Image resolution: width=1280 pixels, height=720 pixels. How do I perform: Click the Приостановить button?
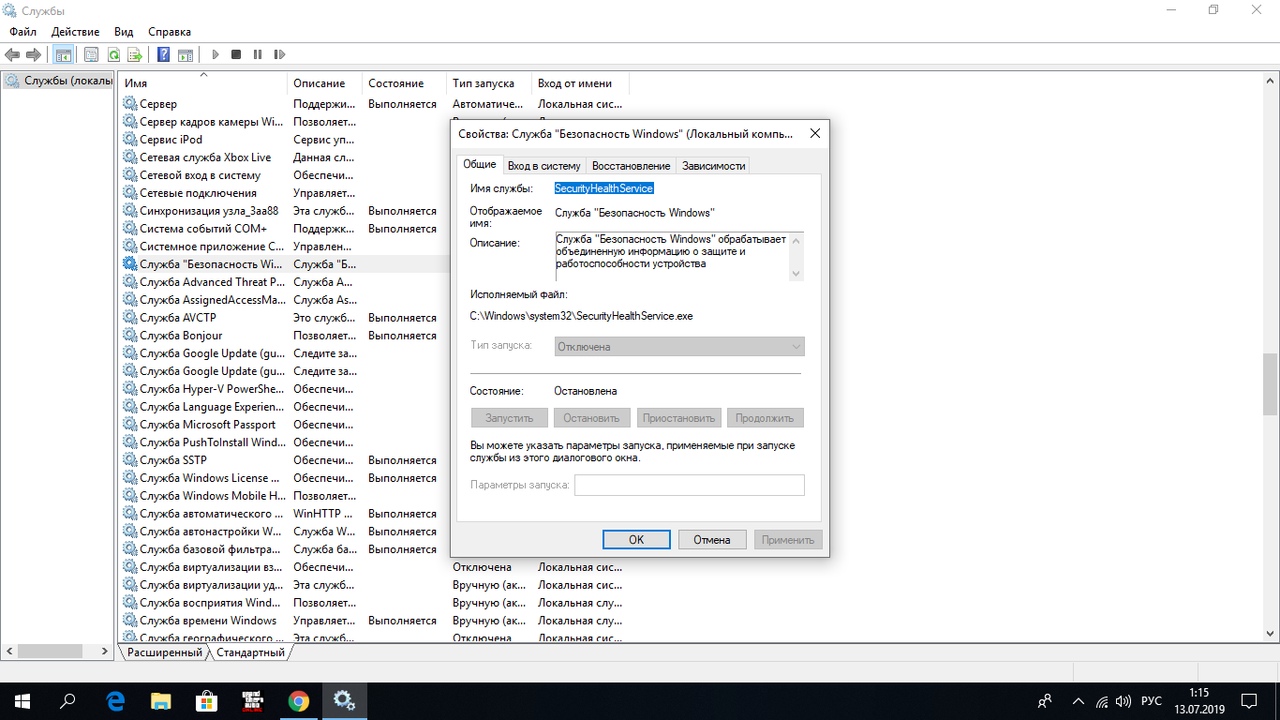pyautogui.click(x=679, y=418)
